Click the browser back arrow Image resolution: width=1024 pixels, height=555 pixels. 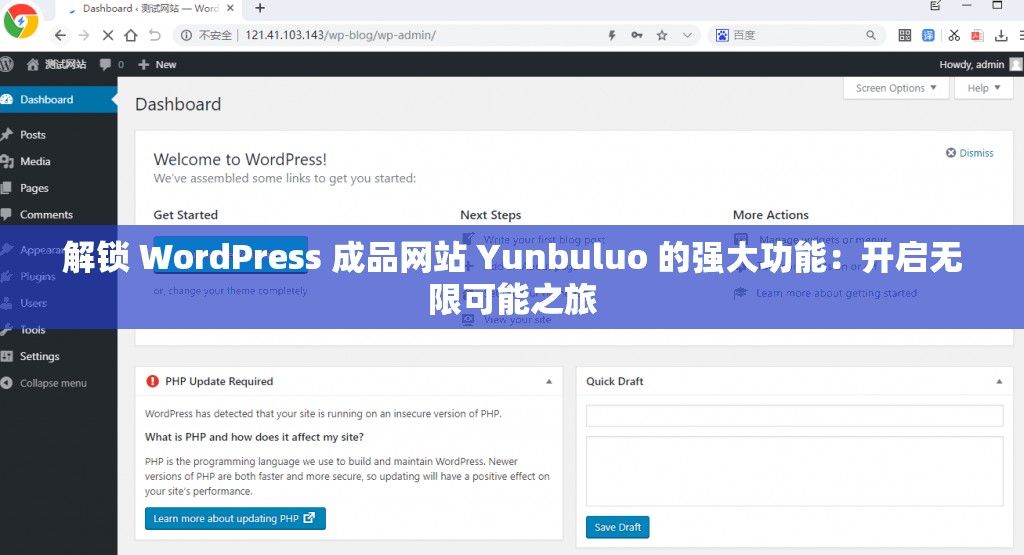(x=60, y=35)
